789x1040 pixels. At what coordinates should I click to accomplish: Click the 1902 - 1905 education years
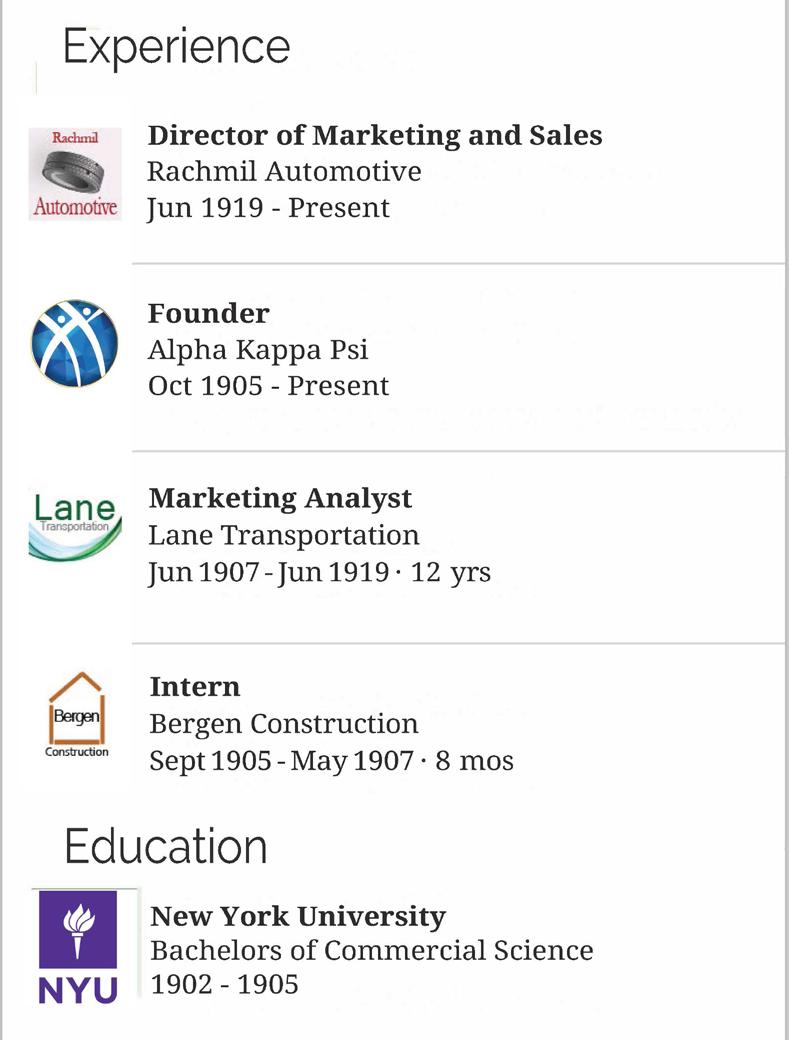224,984
